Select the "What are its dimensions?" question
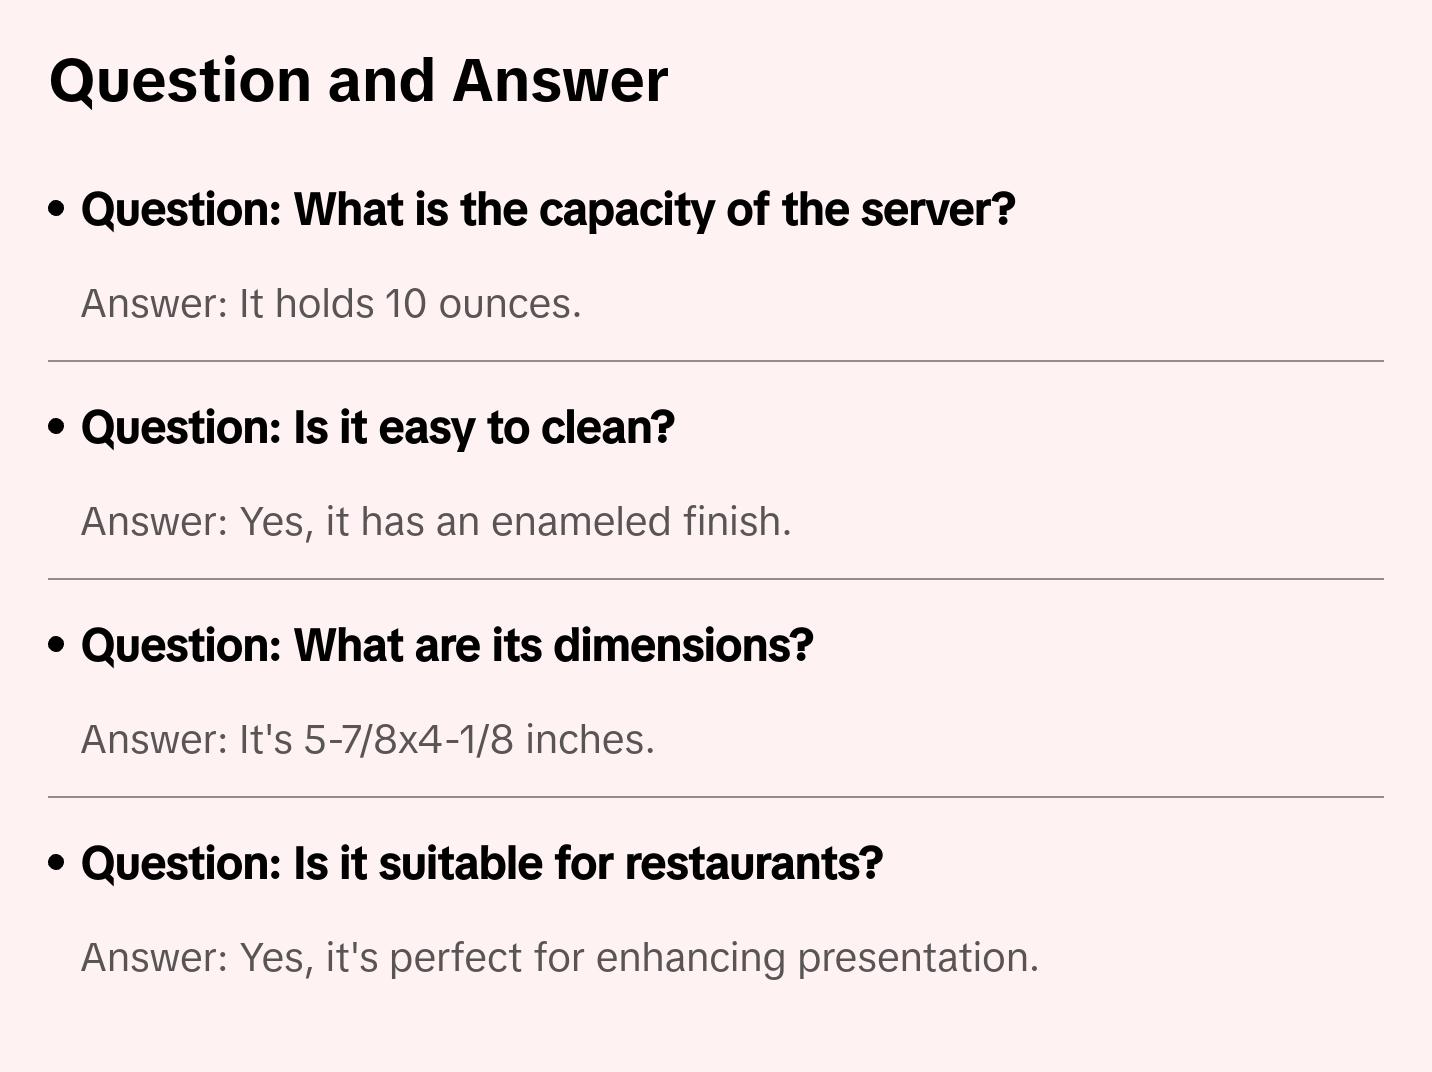This screenshot has height=1072, width=1432. (x=447, y=645)
